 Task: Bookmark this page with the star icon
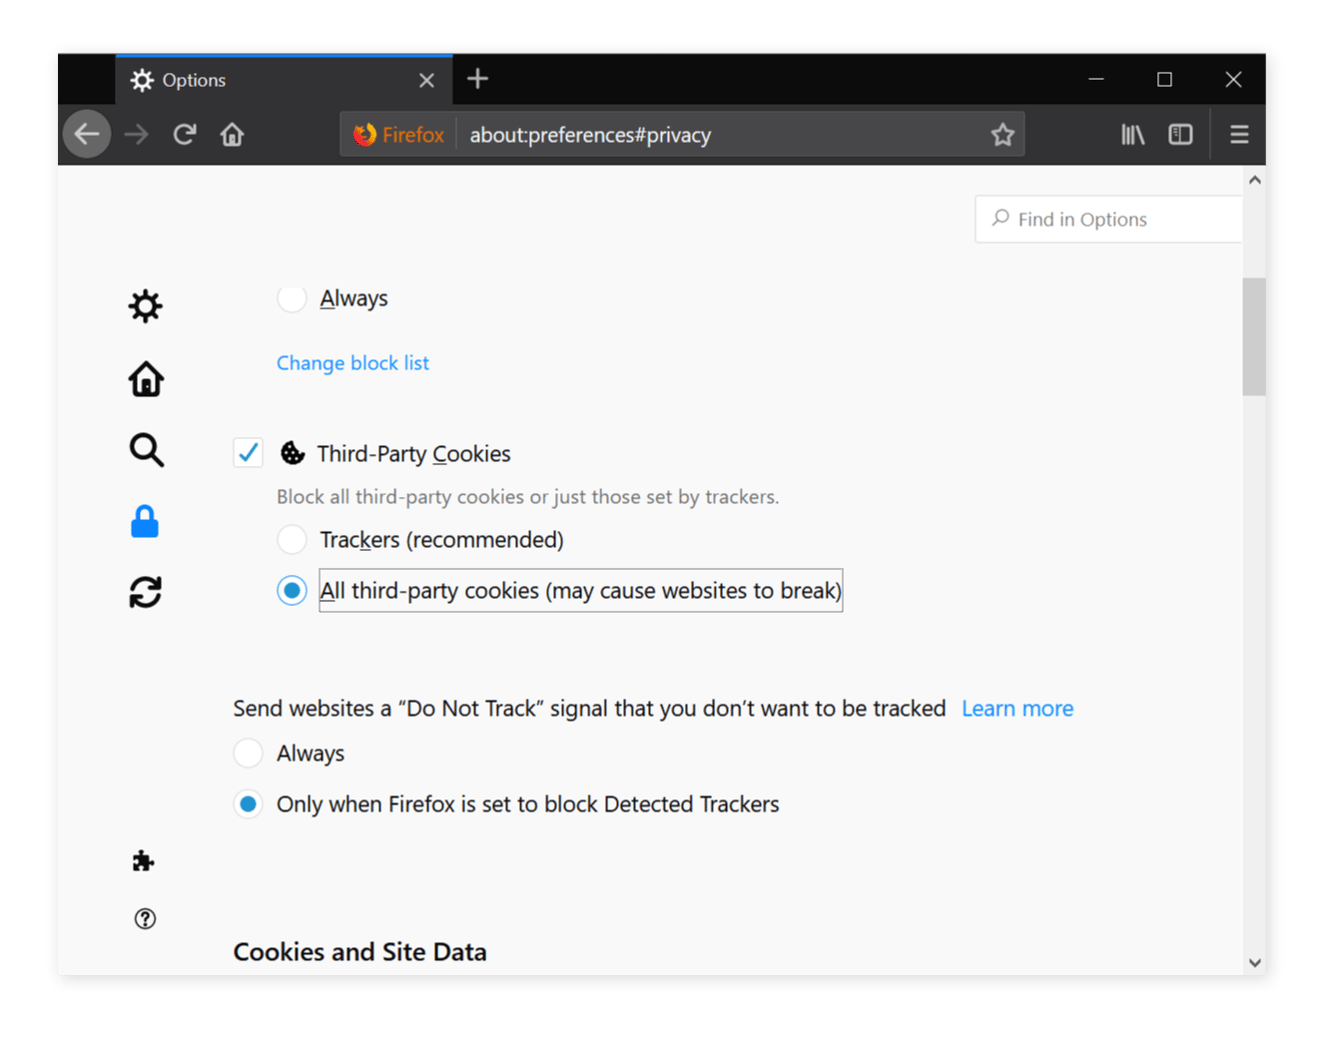1002,134
